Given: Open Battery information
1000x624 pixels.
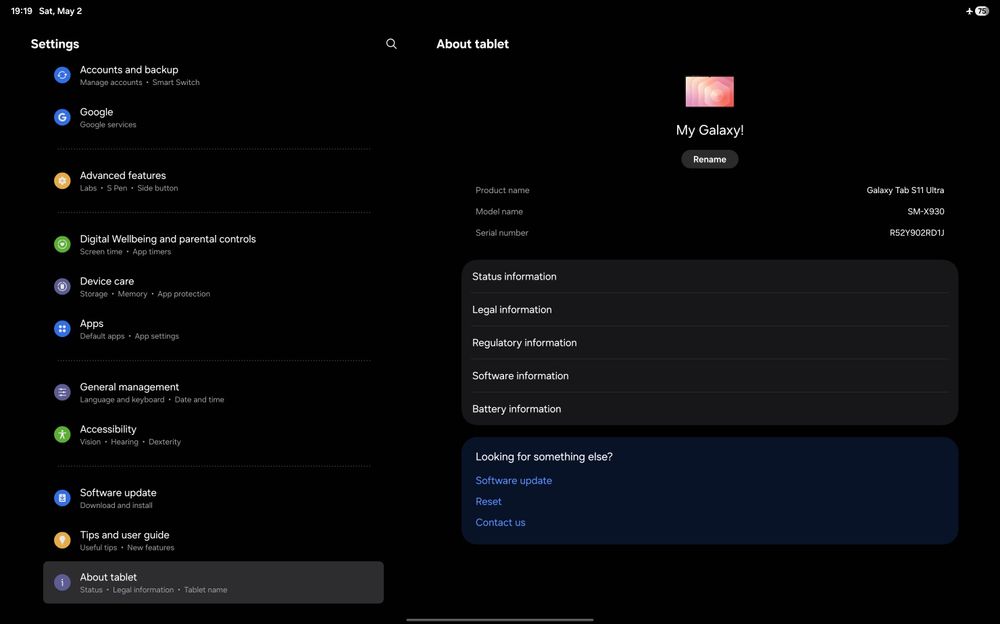Looking at the screenshot, I should point(709,409).
